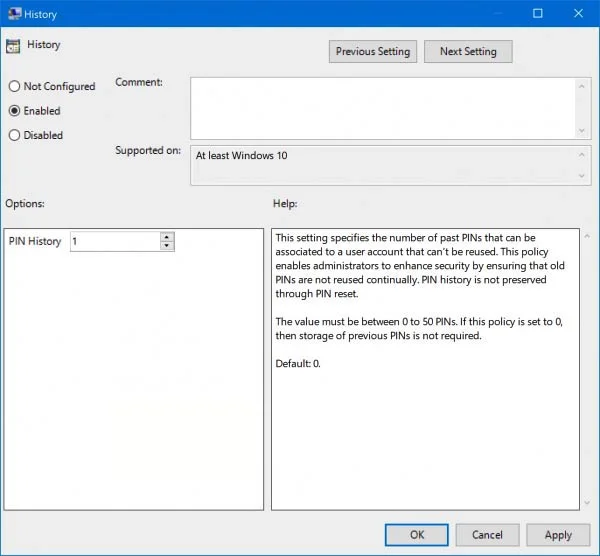Click the History policy setting icon
The image size is (600, 556).
point(13,46)
